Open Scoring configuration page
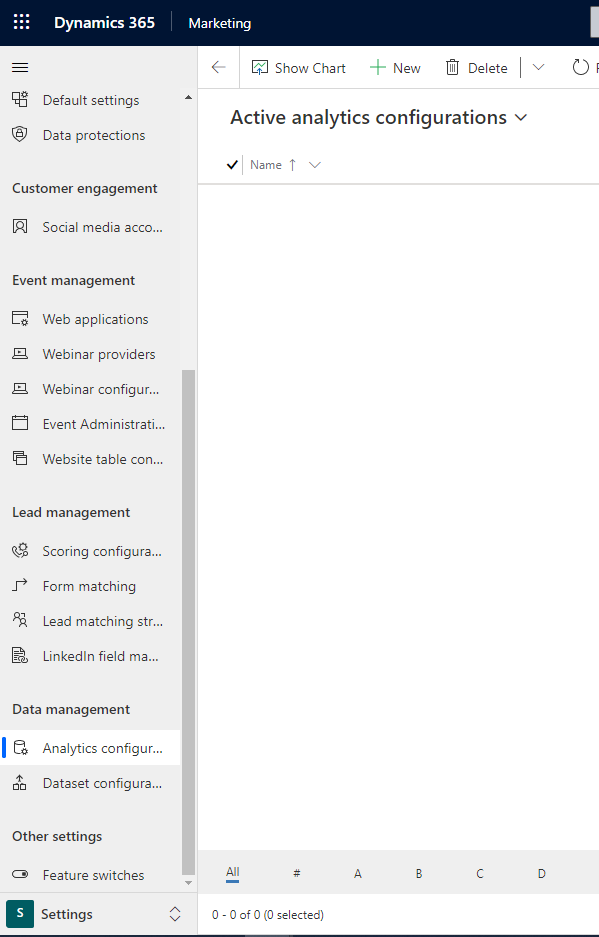Screen dimensions: 599x937 click(102, 551)
